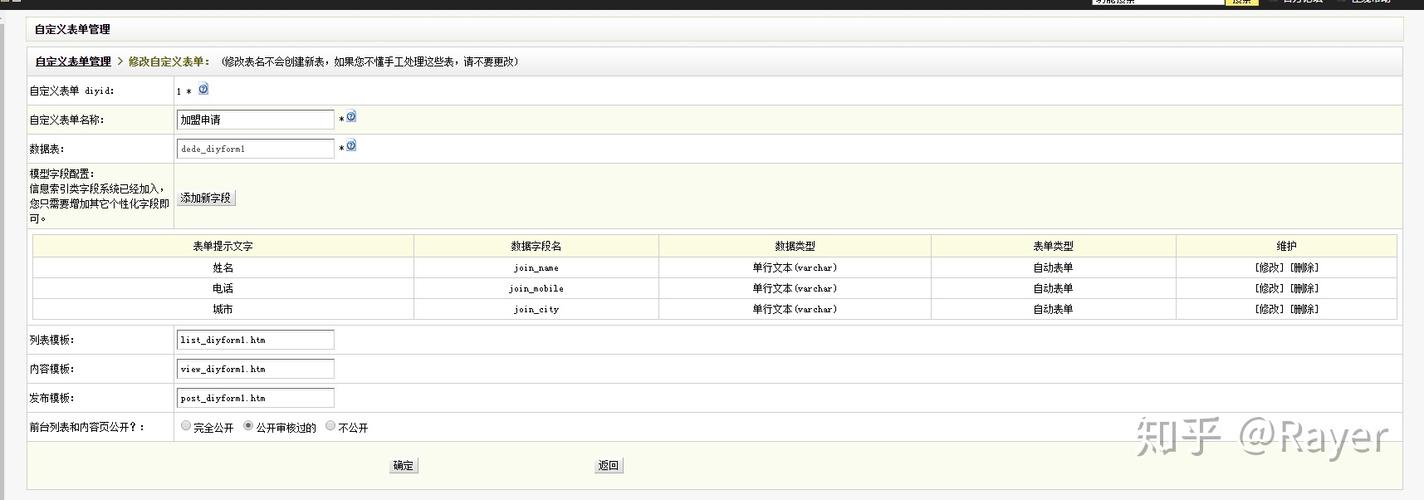The width and height of the screenshot is (1424, 500).
Task: Click the 添加新字段 button
Action: (x=206, y=198)
